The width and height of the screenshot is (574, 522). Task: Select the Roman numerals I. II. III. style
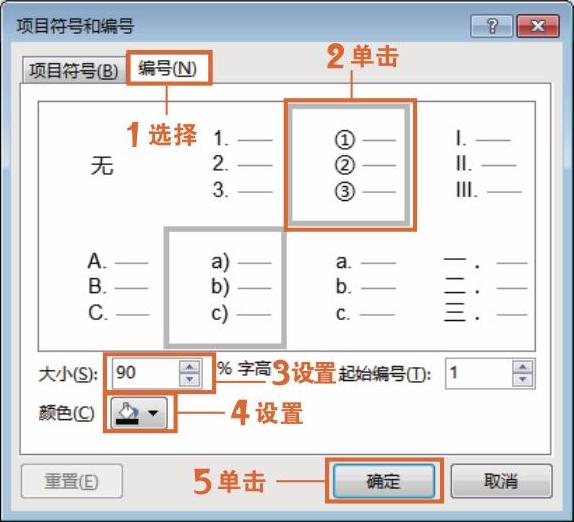pos(472,165)
